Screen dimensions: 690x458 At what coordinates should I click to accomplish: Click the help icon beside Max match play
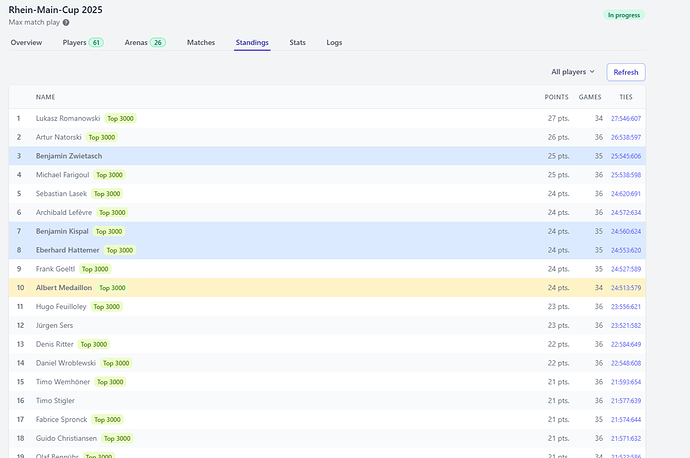click(x=66, y=22)
